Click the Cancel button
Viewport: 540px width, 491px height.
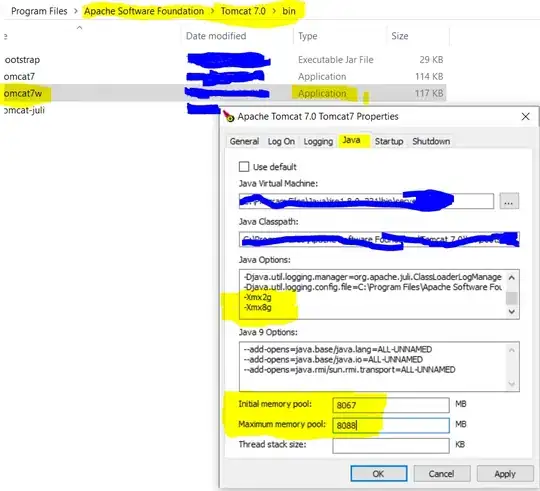[442, 474]
